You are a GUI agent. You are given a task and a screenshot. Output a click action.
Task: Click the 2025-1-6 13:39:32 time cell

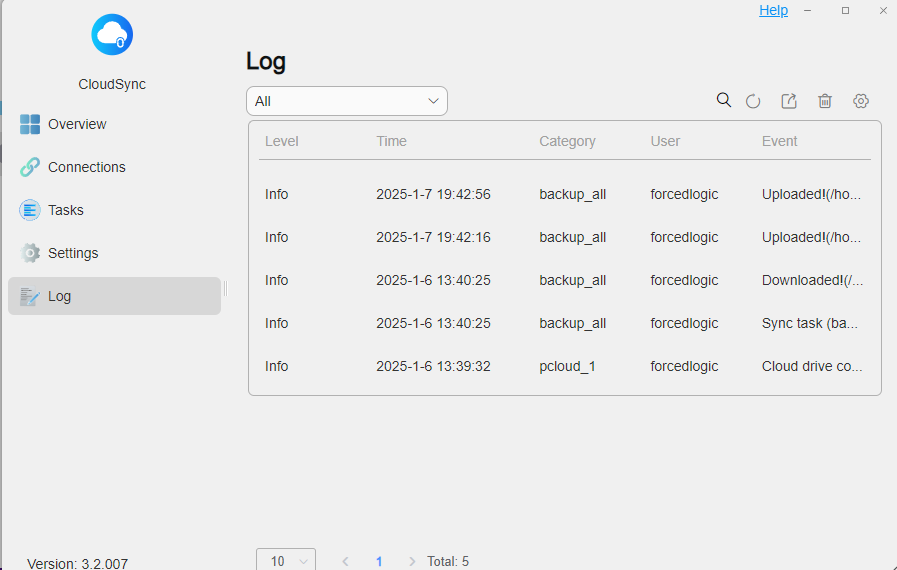tap(433, 366)
